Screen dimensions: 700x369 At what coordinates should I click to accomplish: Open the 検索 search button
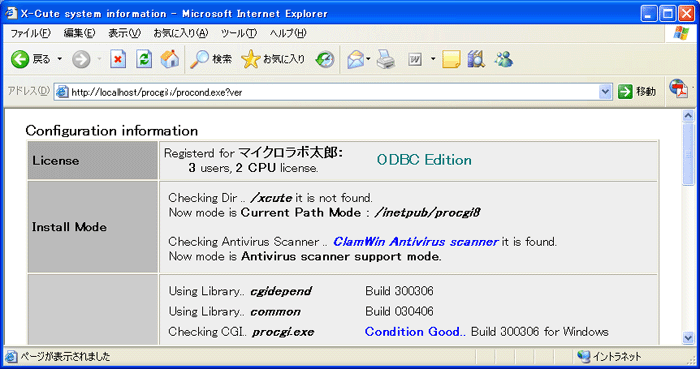(x=211, y=59)
